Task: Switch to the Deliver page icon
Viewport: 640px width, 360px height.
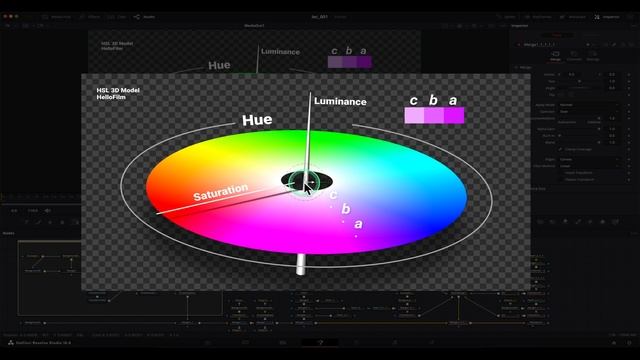Action: [x=432, y=342]
